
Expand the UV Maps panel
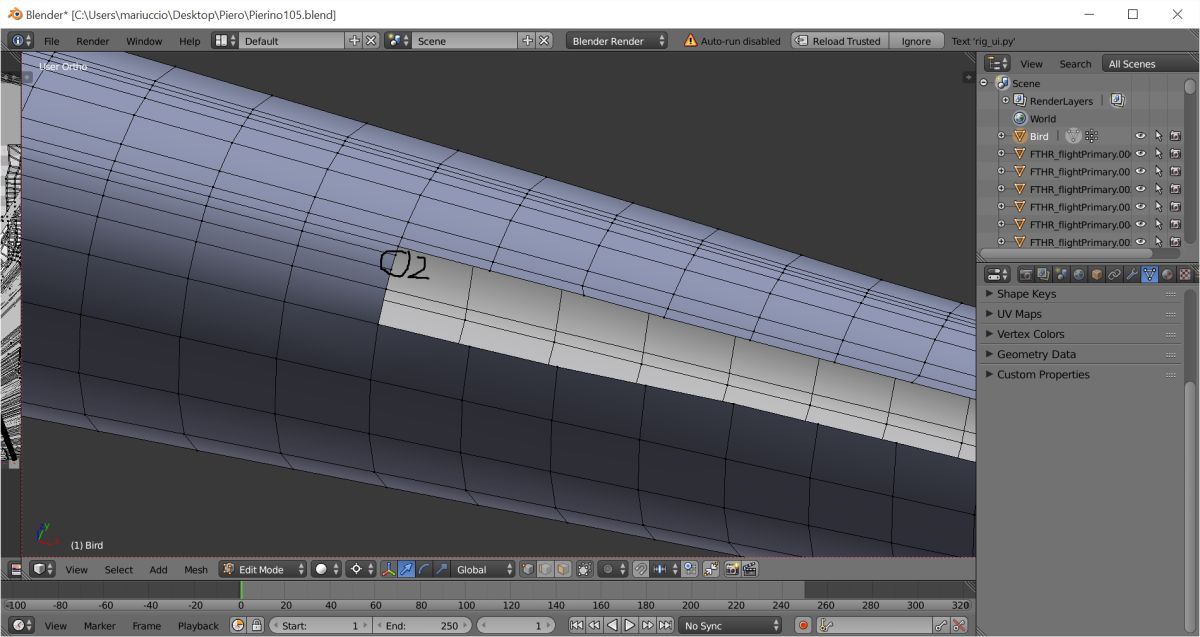pos(1082,314)
